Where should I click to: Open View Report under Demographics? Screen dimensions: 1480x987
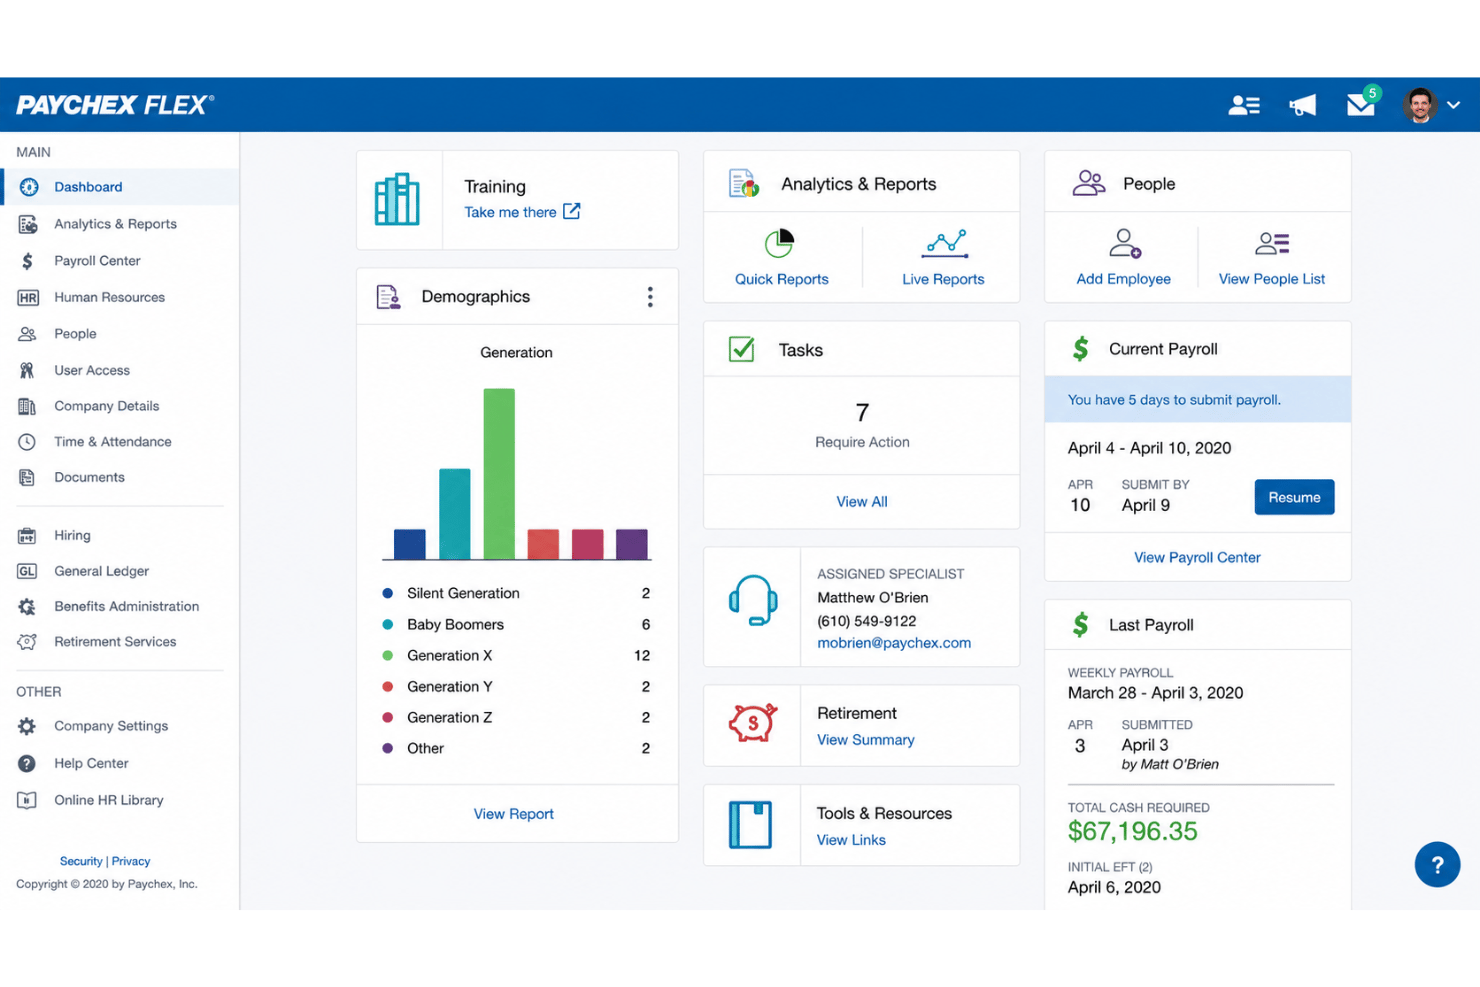(514, 814)
